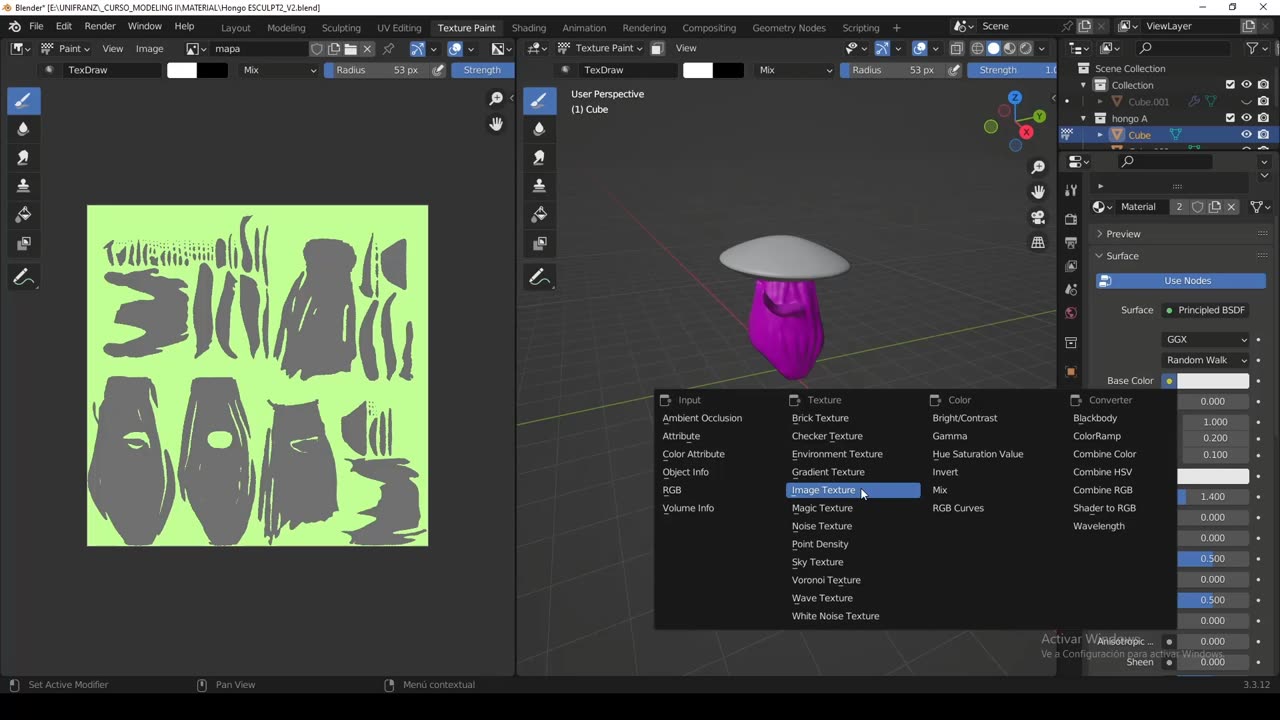The height and width of the screenshot is (720, 1280).
Task: Select the Annotate tool in image editor toolbar
Action: 23,278
